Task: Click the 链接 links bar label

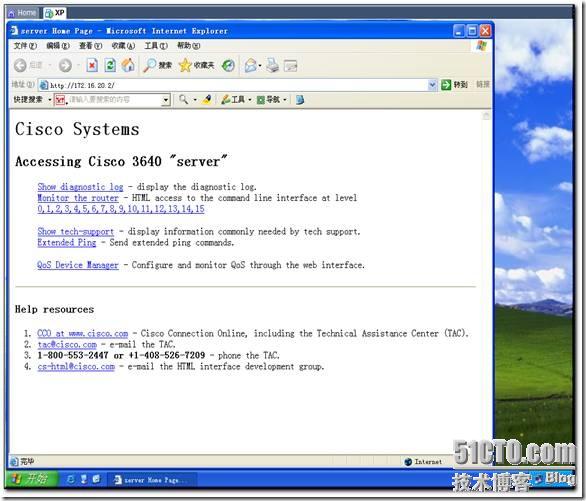Action: point(482,85)
